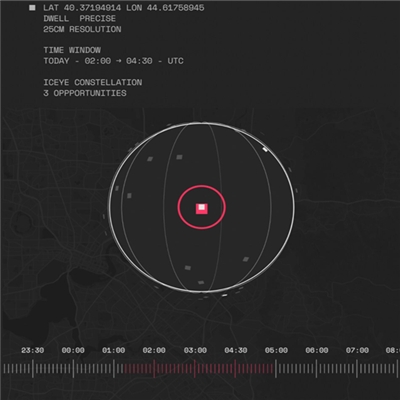Click the 'TIME WINDOW' heading
This screenshot has height=400, width=400.
pyautogui.click(x=72, y=50)
